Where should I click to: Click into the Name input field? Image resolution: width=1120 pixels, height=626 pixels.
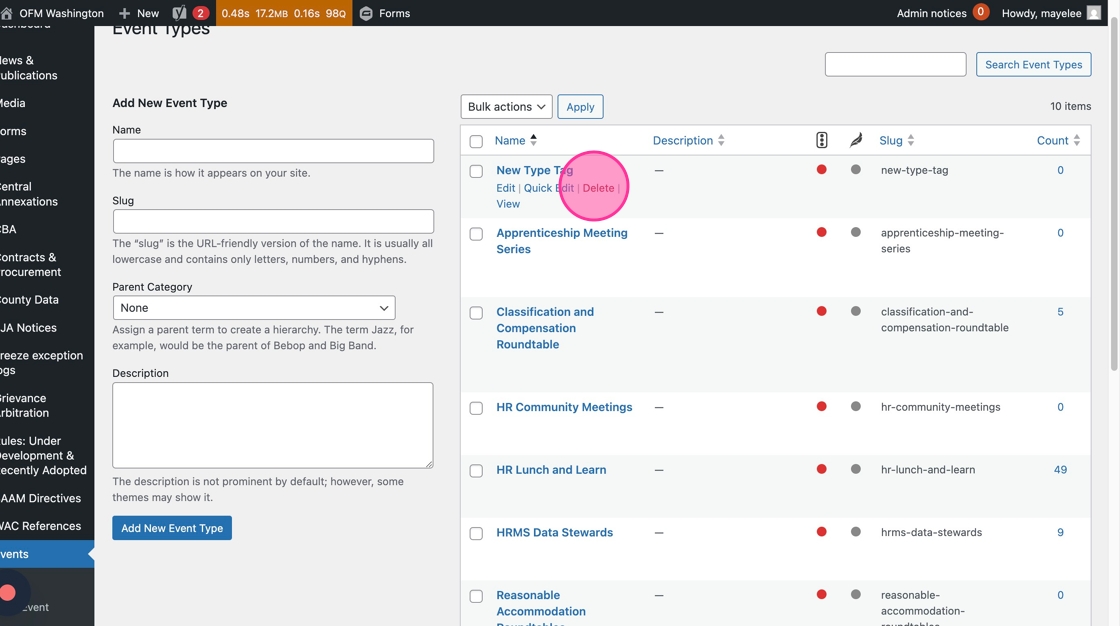[x=273, y=151]
